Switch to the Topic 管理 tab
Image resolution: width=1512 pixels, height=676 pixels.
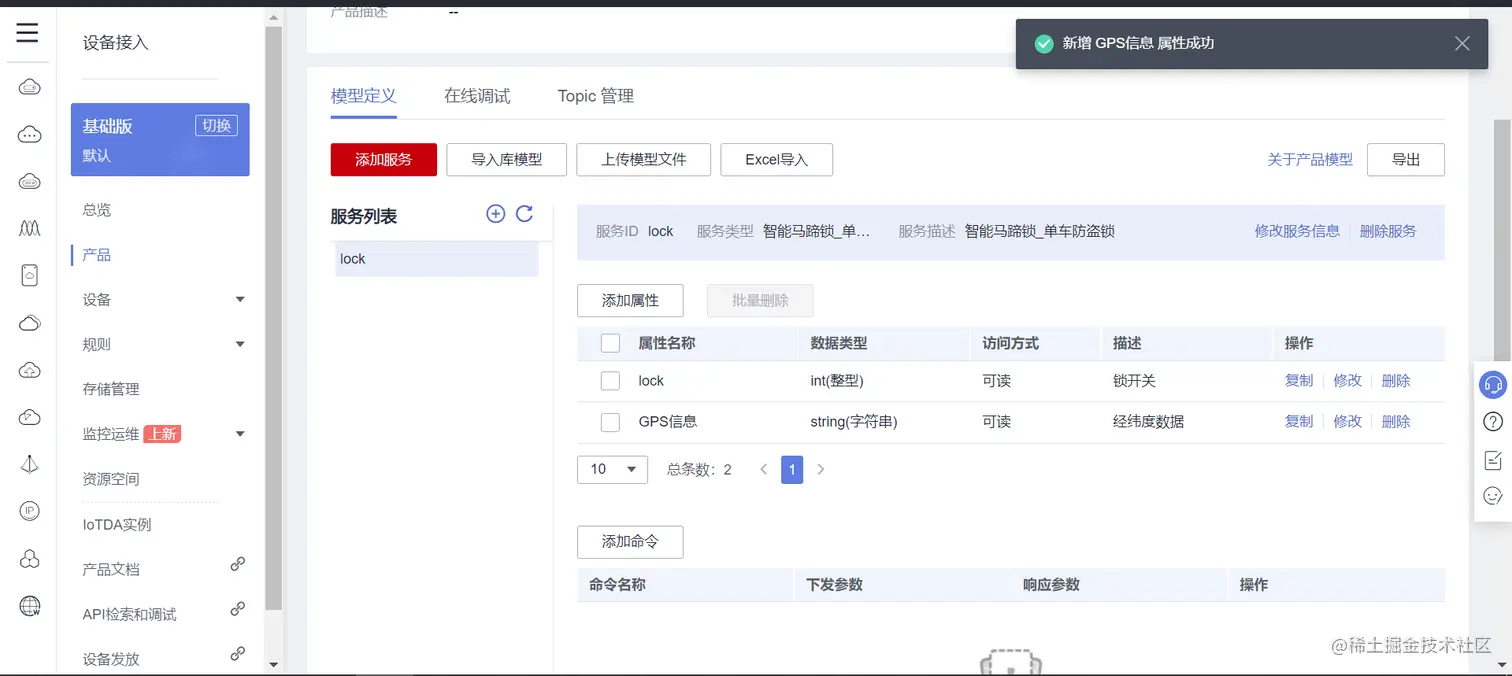596,96
